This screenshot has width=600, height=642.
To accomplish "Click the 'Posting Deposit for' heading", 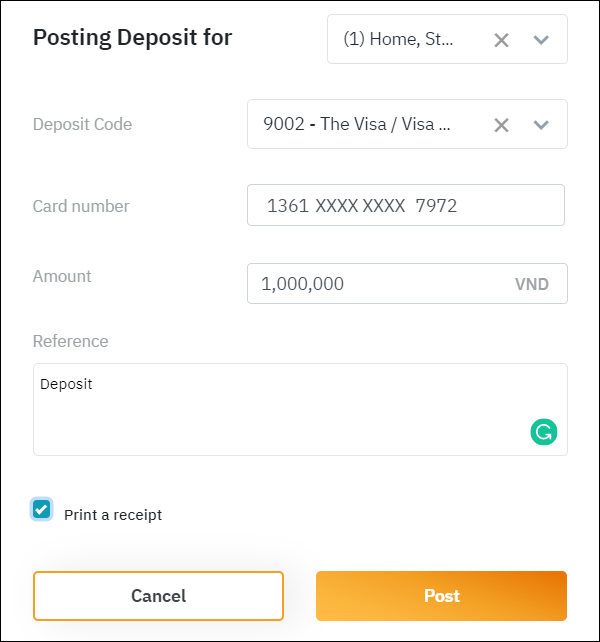I will 132,38.
